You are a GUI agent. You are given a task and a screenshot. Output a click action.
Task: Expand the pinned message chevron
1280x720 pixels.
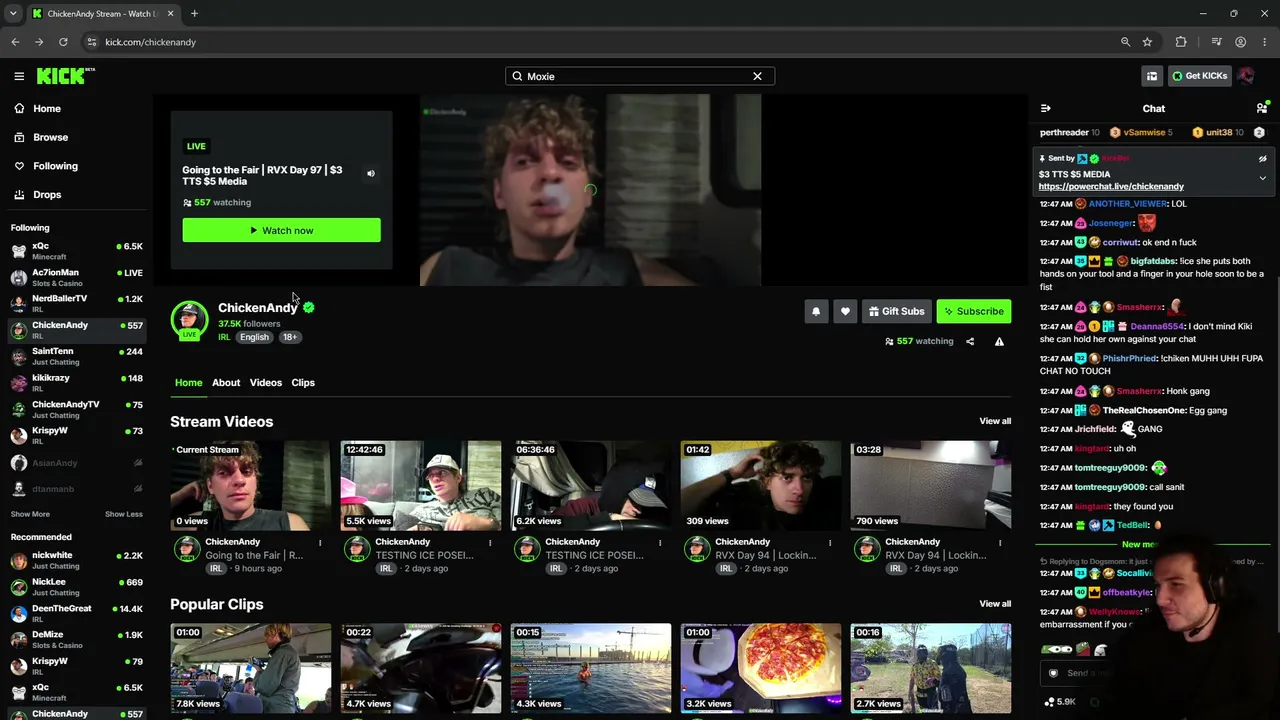click(x=1262, y=178)
